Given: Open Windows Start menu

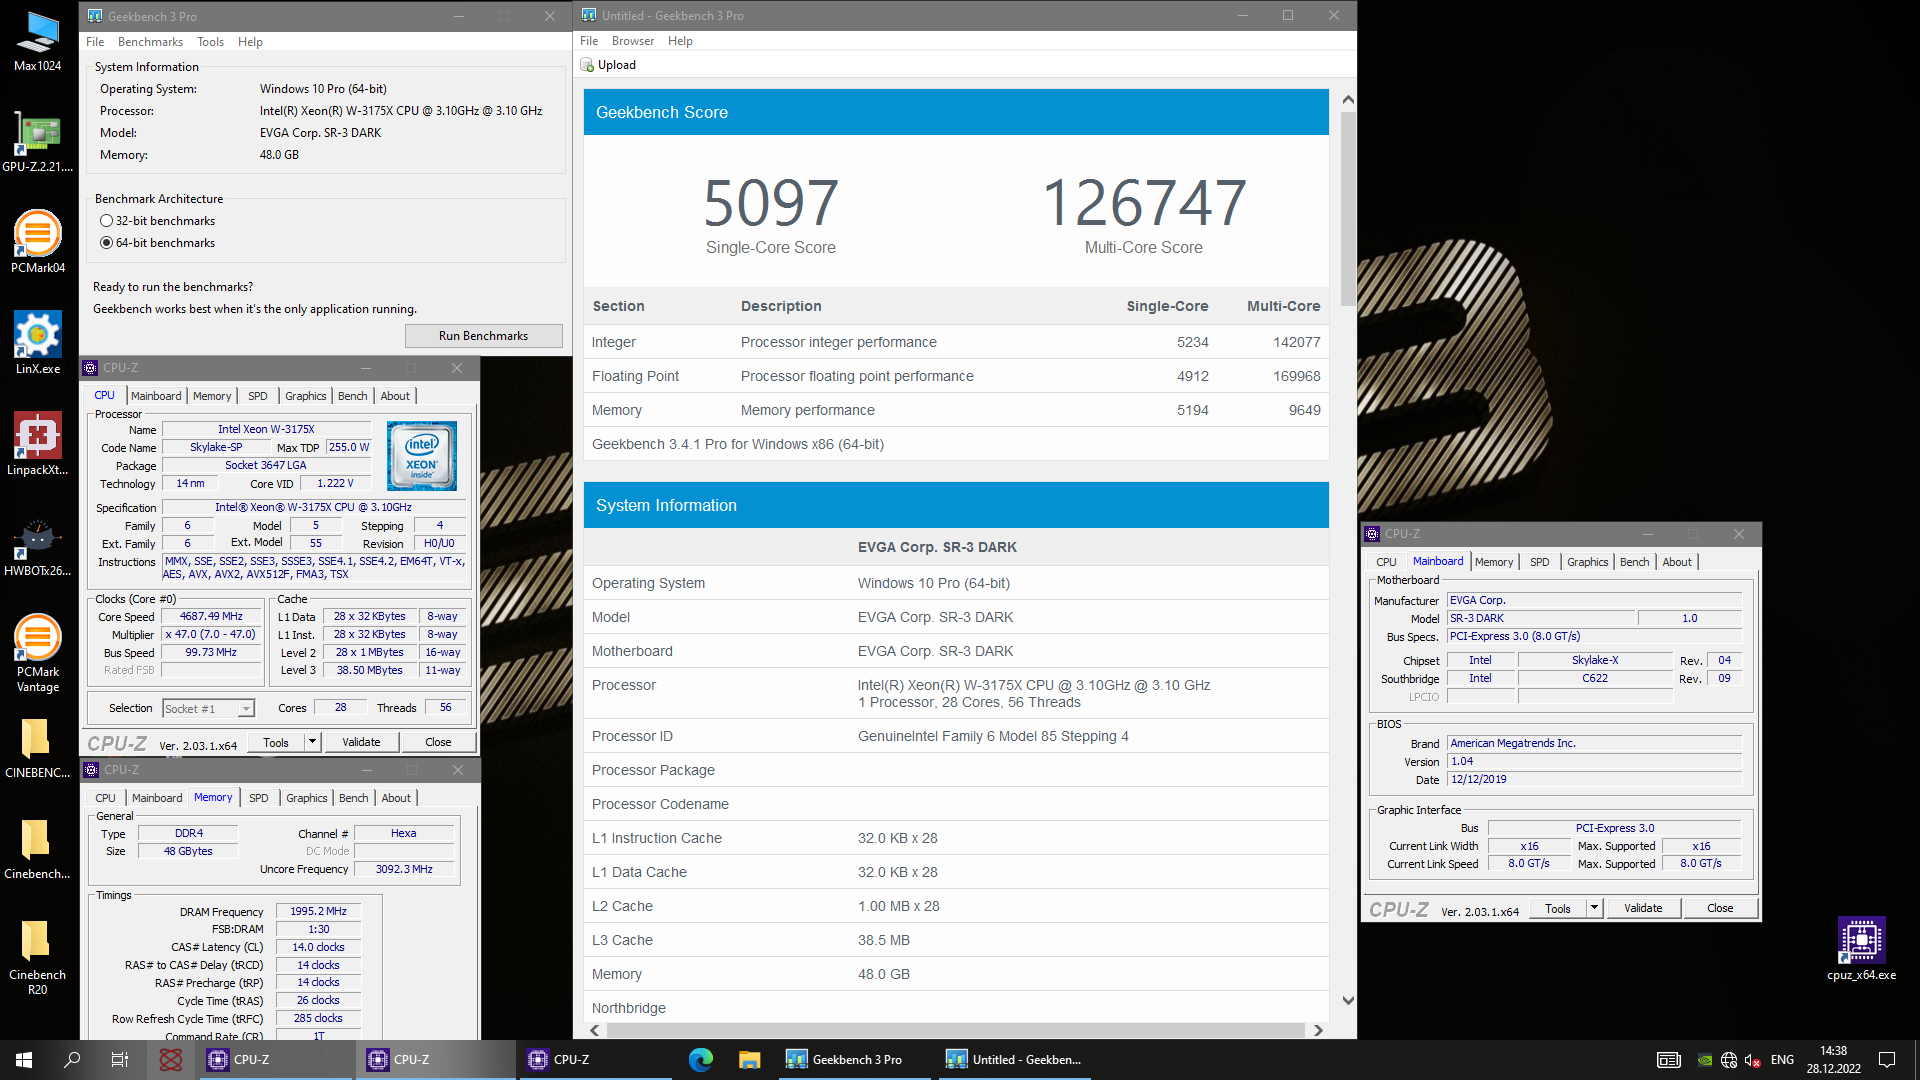Looking at the screenshot, I should [x=24, y=1060].
